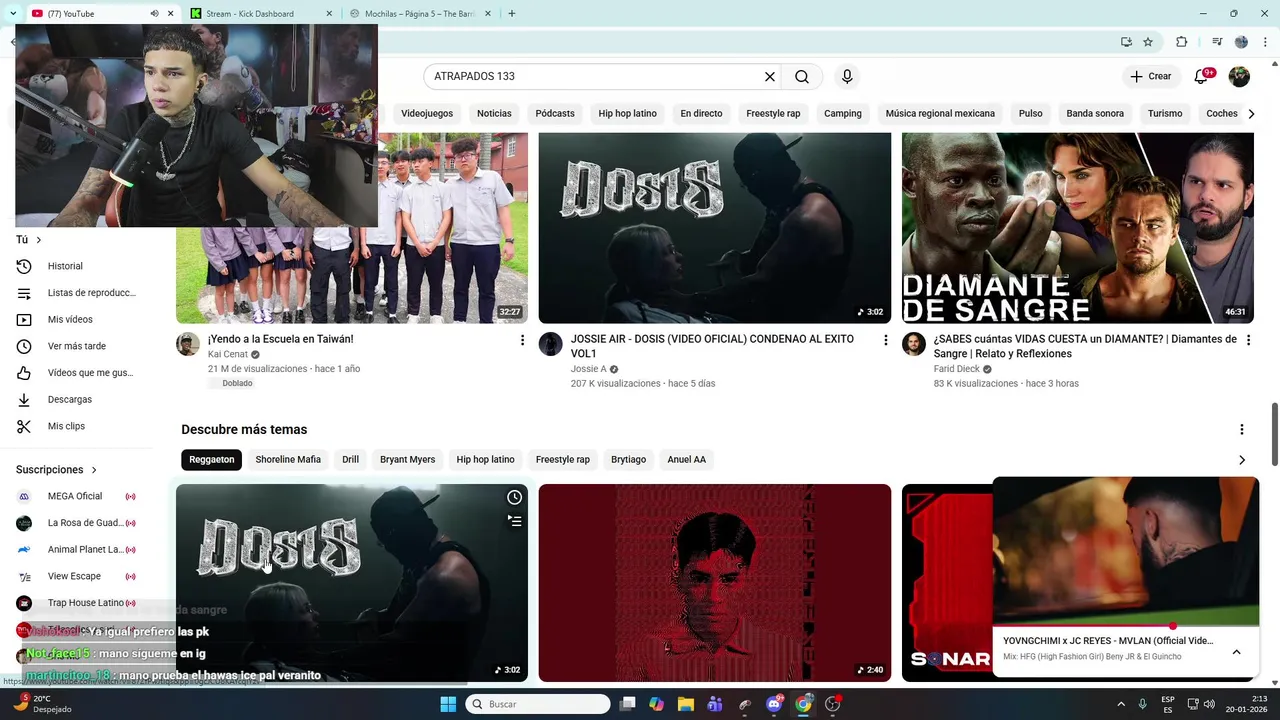Select the Noticias filter chip

tap(494, 113)
